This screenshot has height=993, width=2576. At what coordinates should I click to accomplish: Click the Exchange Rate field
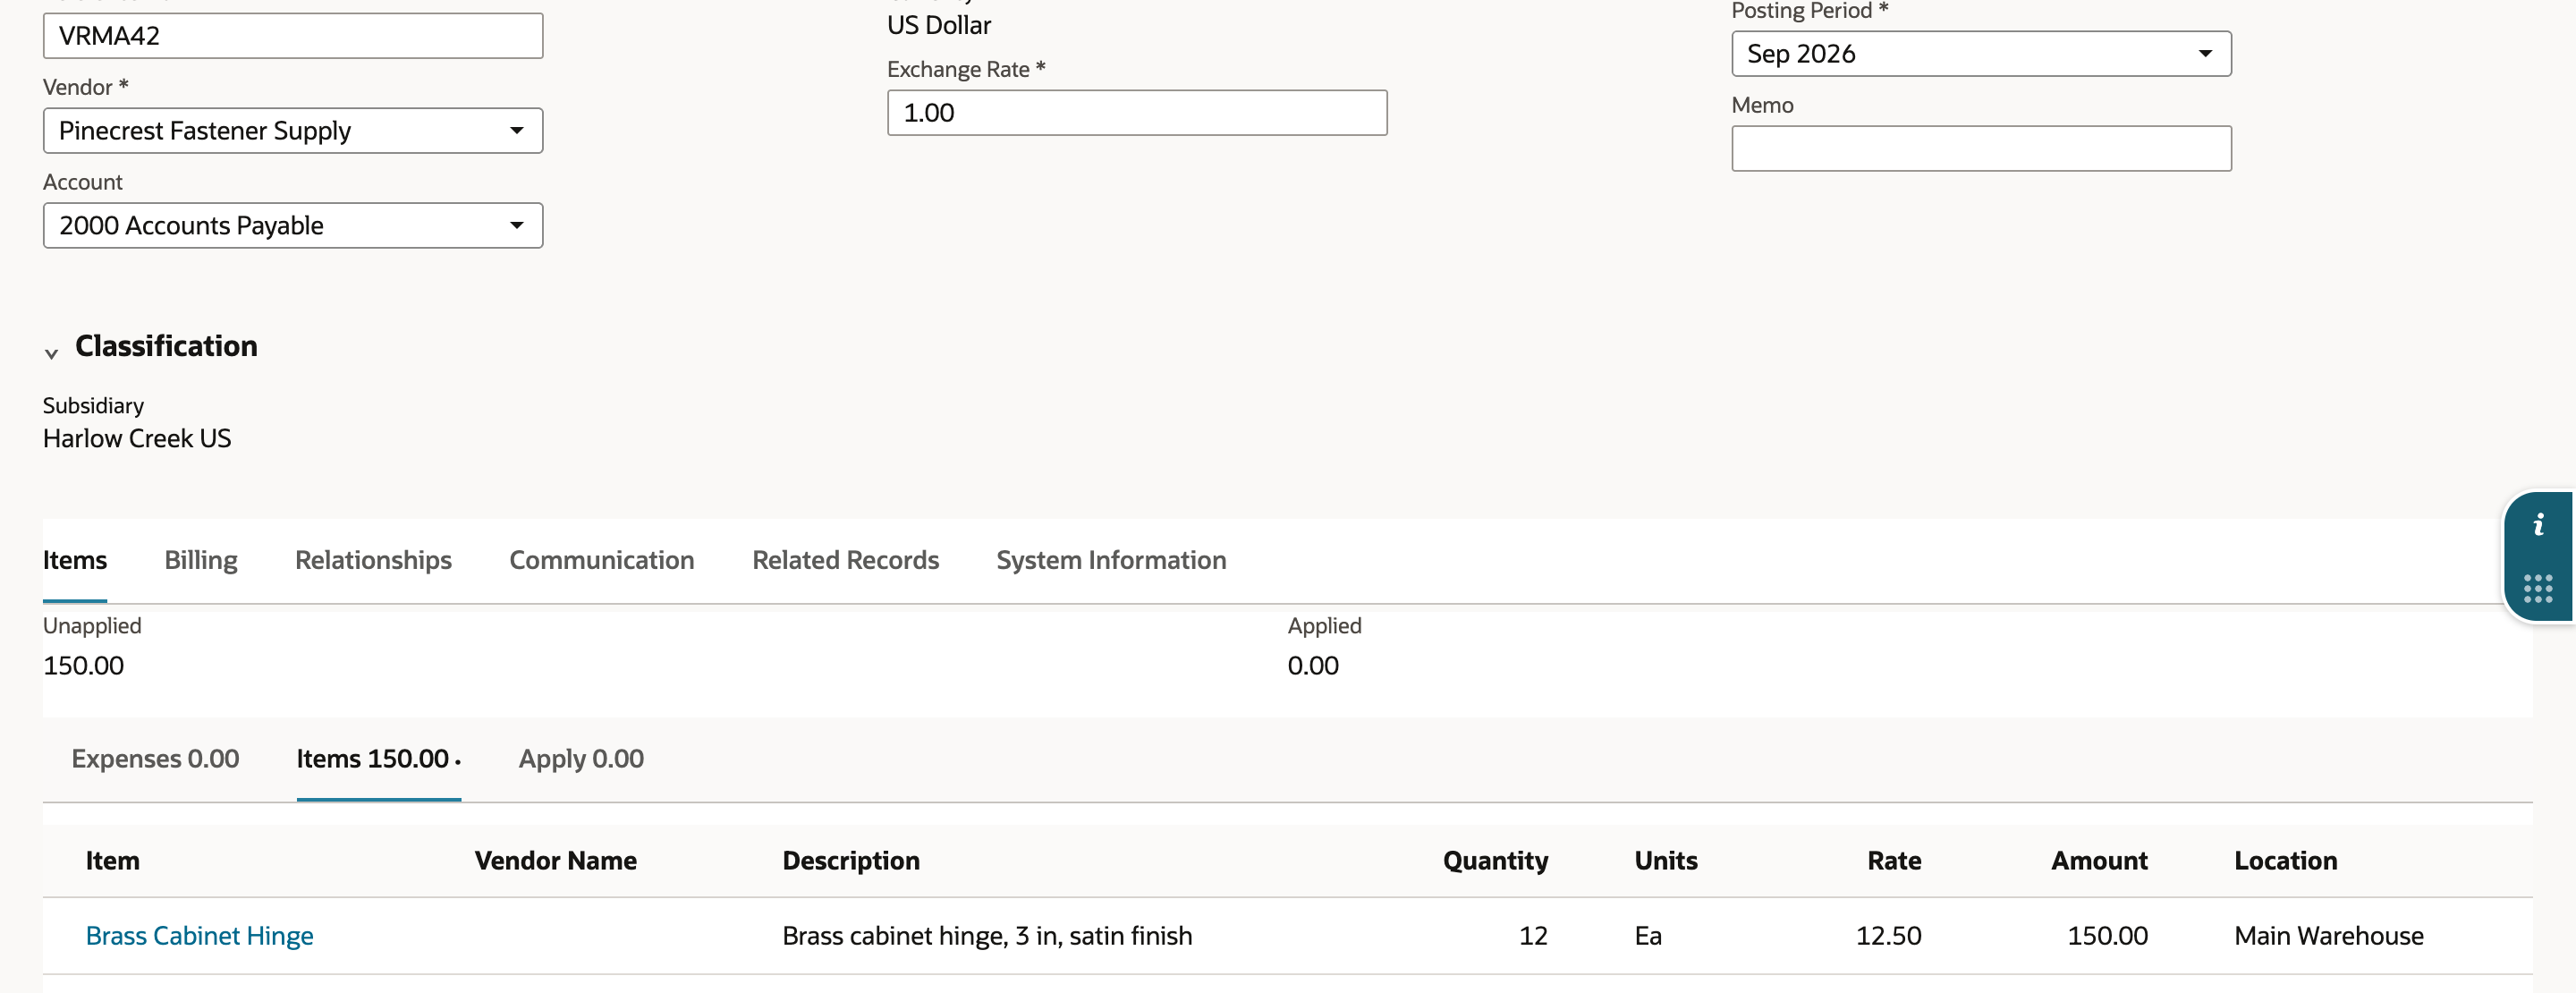click(x=1137, y=113)
